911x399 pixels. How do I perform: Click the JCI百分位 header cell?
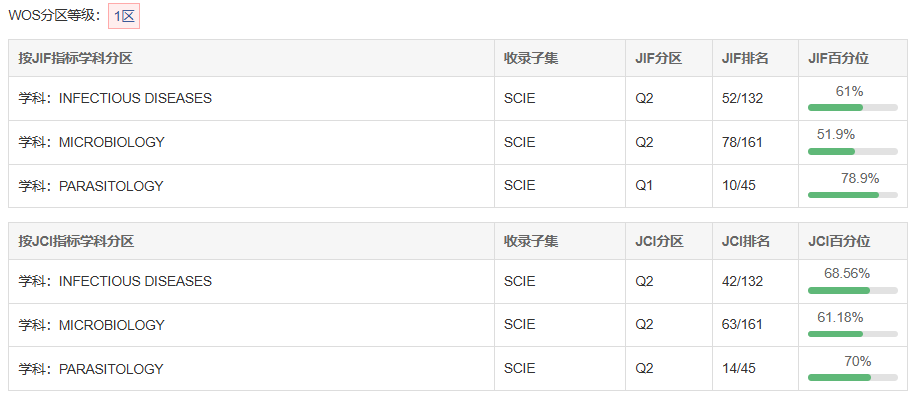[x=852, y=241]
